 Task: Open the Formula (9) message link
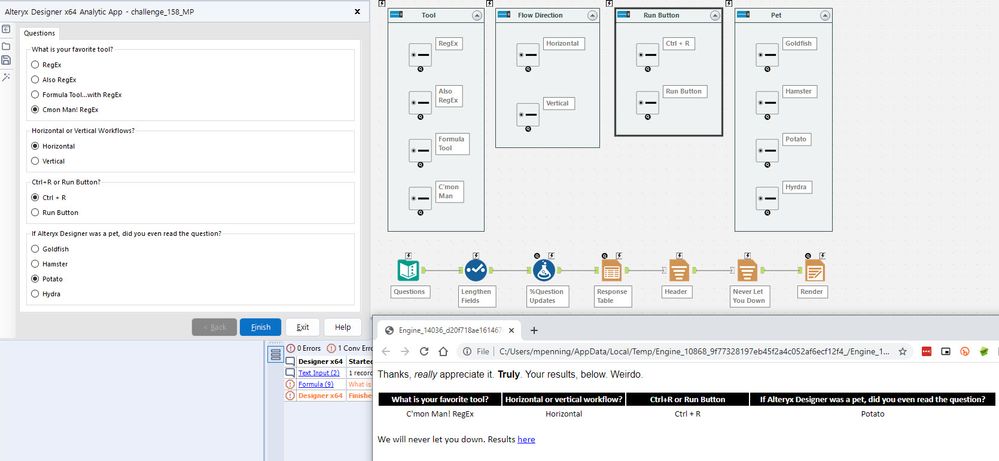(x=315, y=384)
